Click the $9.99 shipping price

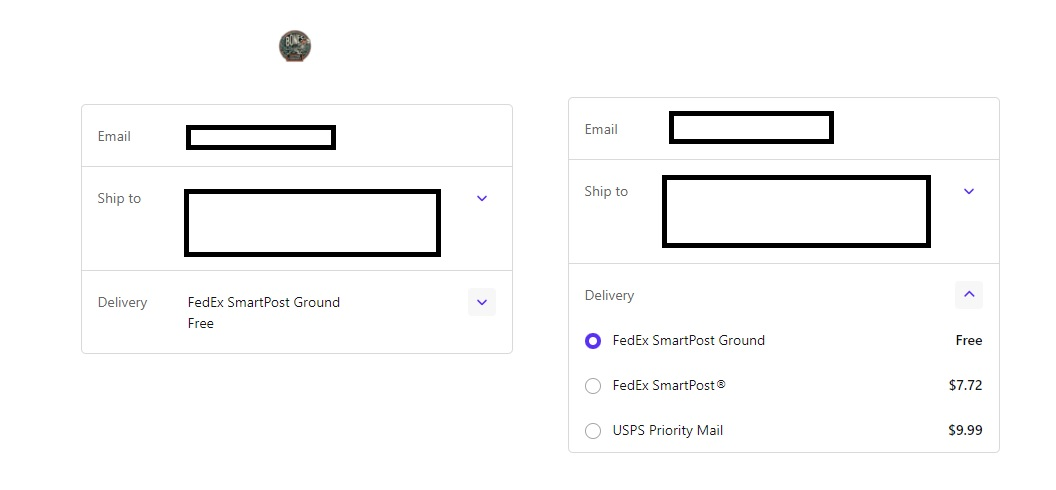965,431
